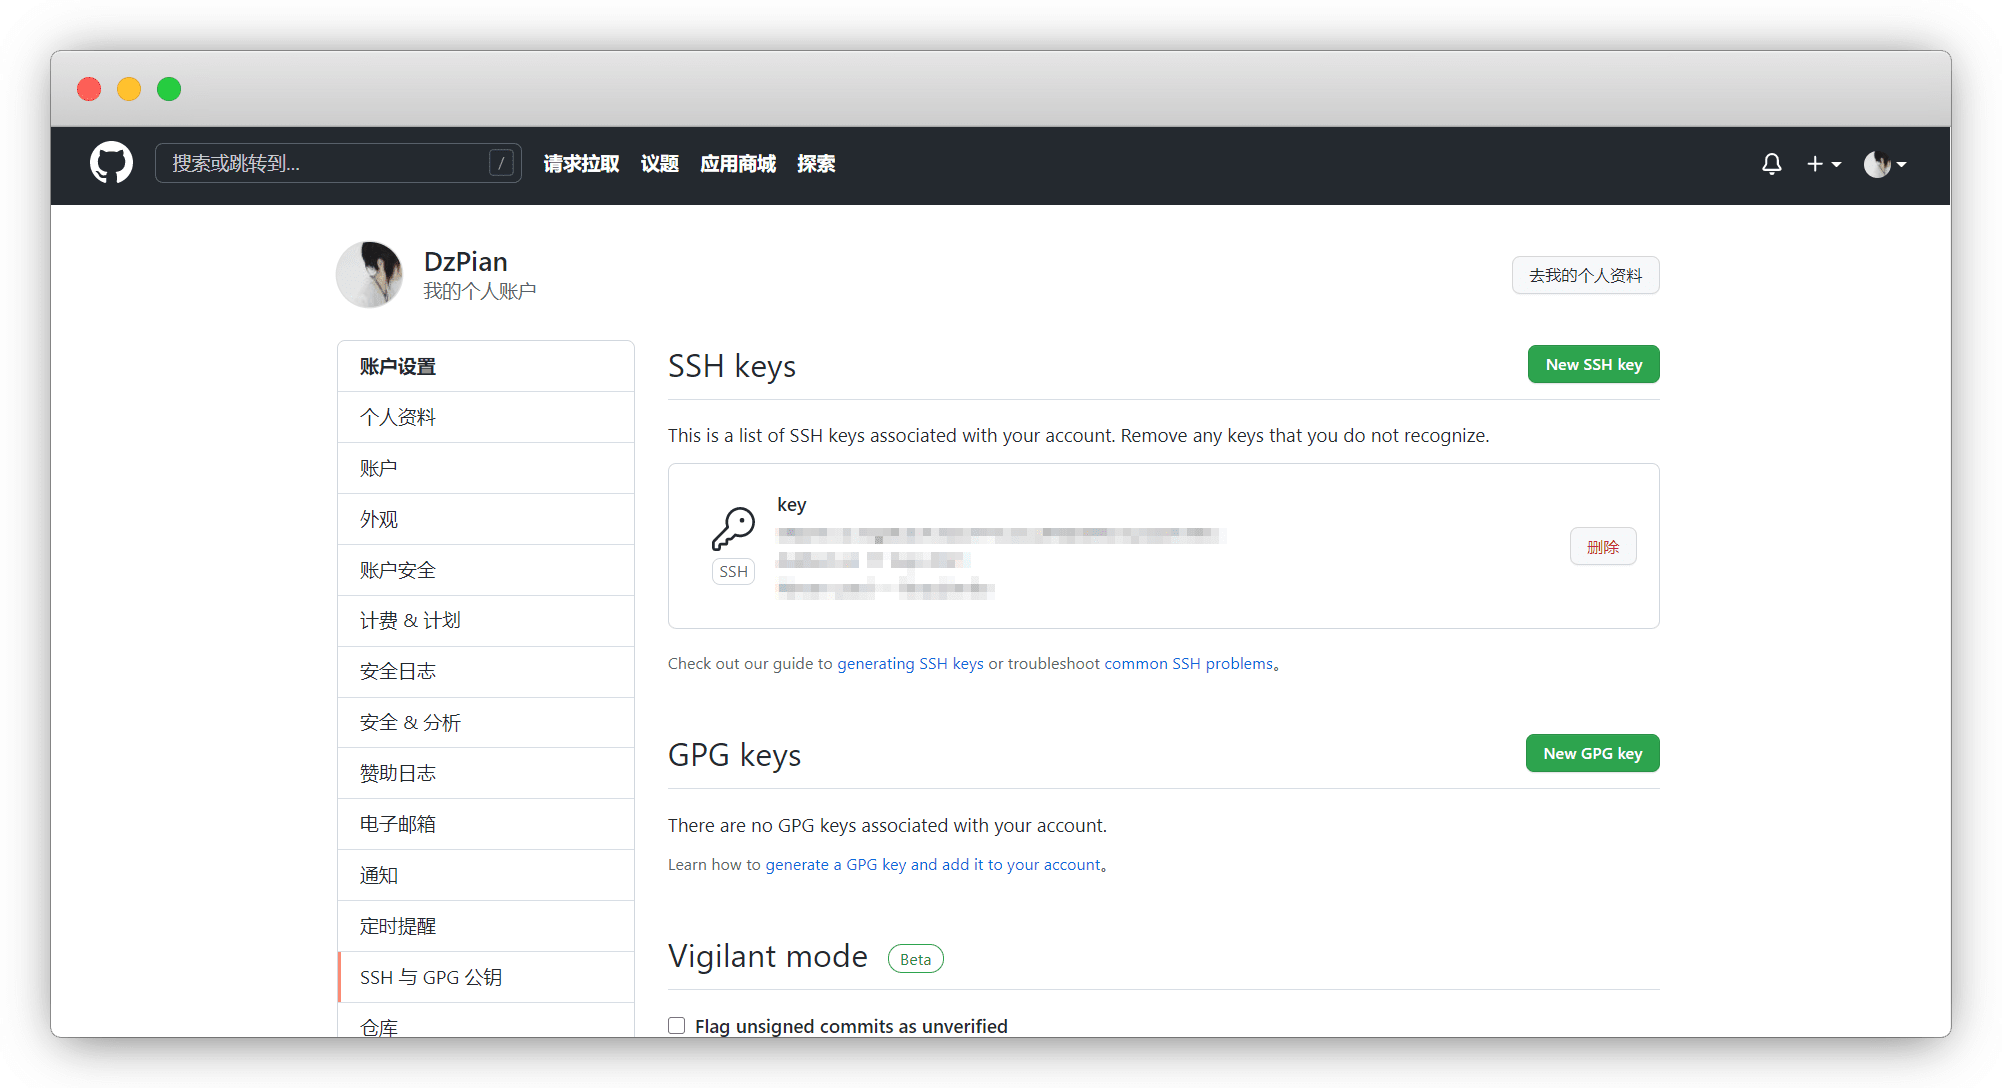Click the DzPian profile avatar
The height and width of the screenshot is (1088, 2002).
[370, 274]
